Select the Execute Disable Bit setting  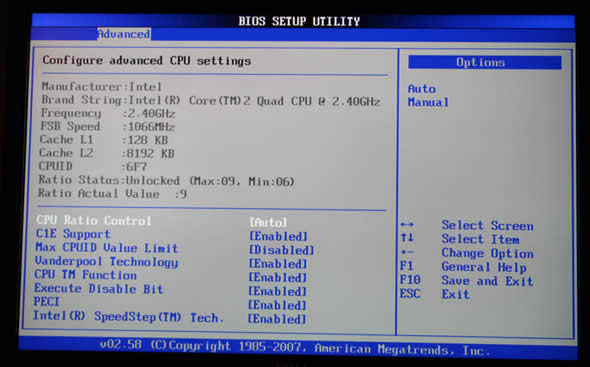99,289
